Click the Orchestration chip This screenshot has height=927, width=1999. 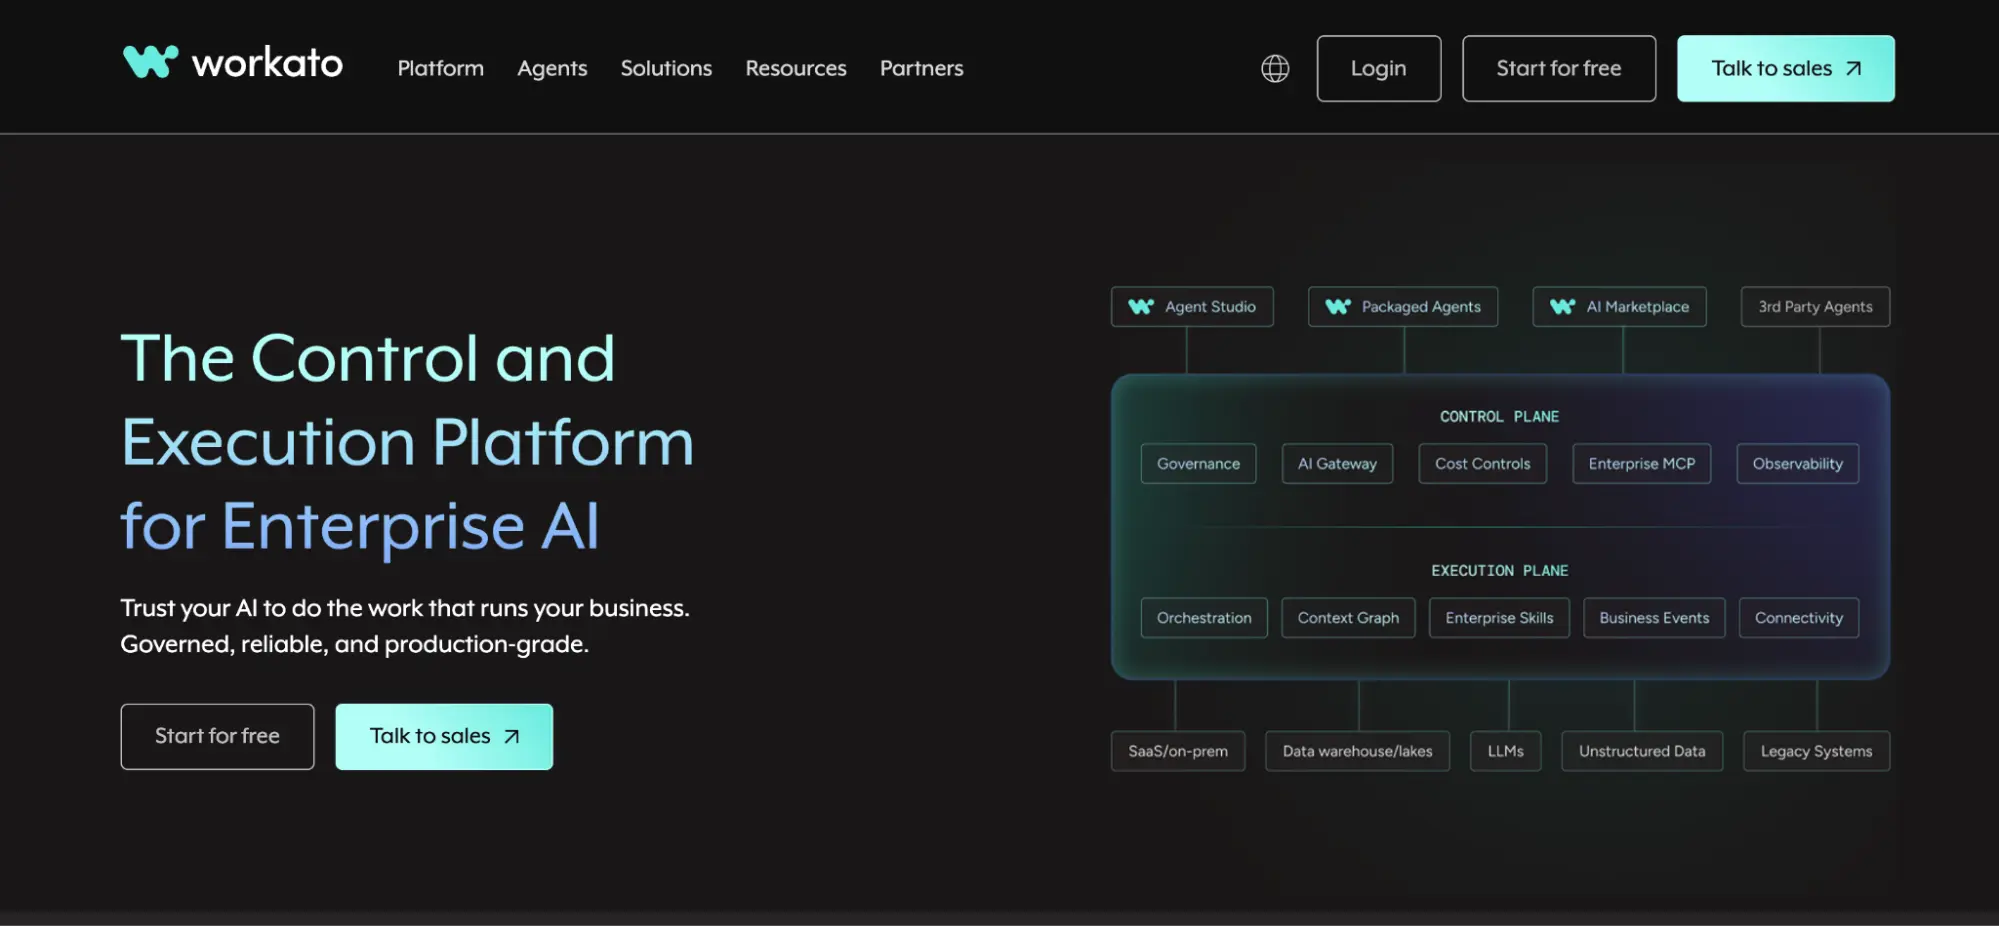click(x=1204, y=618)
